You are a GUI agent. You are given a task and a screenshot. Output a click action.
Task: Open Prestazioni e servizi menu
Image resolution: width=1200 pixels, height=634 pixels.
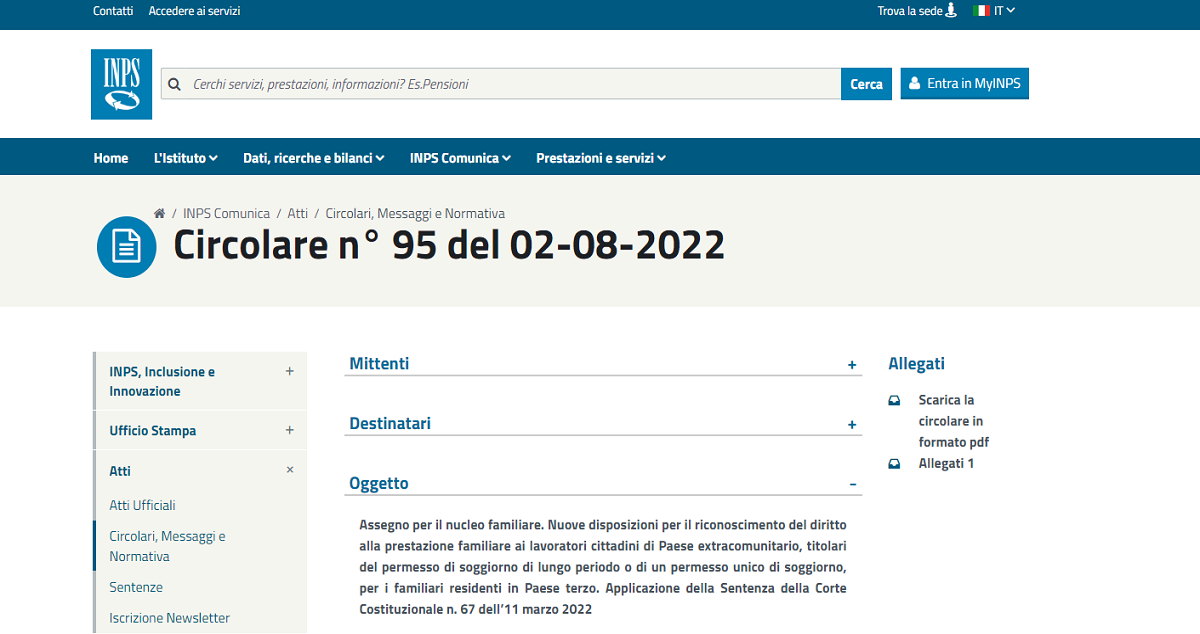[x=600, y=158]
